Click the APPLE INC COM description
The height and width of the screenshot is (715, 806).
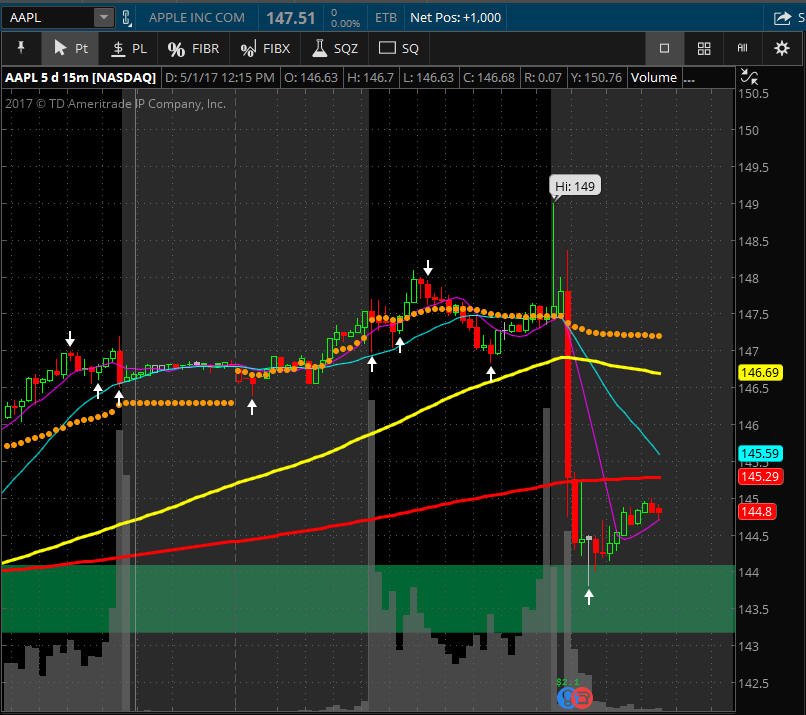coord(197,17)
